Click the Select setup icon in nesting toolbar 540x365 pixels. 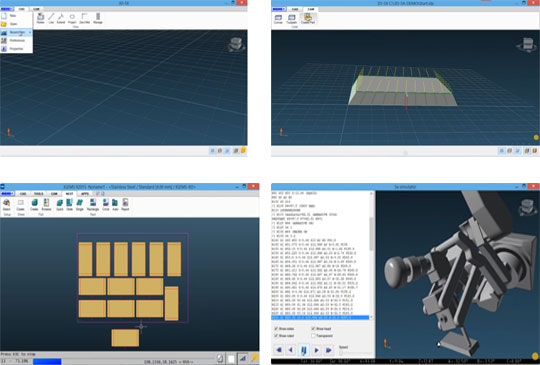[6, 205]
